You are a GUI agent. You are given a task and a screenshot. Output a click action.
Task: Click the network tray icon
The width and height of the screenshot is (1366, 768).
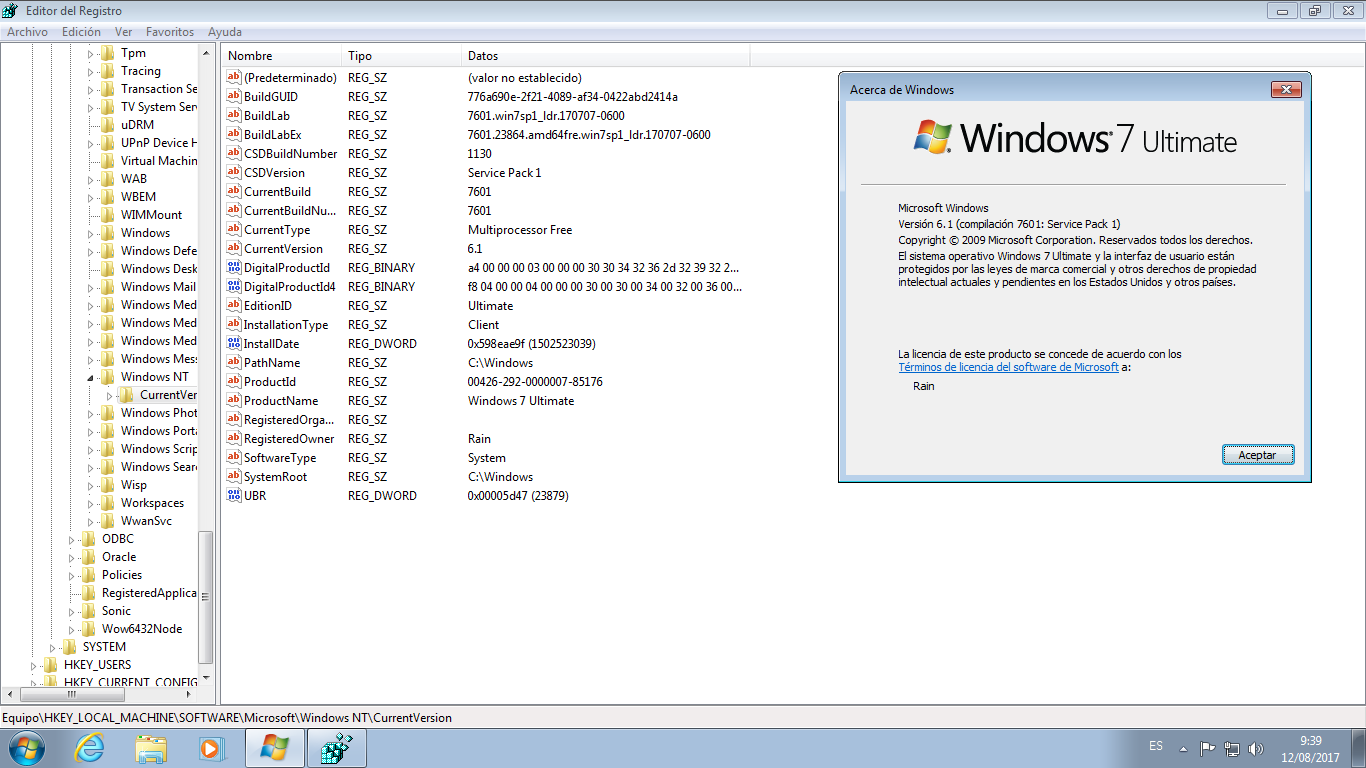[x=1233, y=748]
